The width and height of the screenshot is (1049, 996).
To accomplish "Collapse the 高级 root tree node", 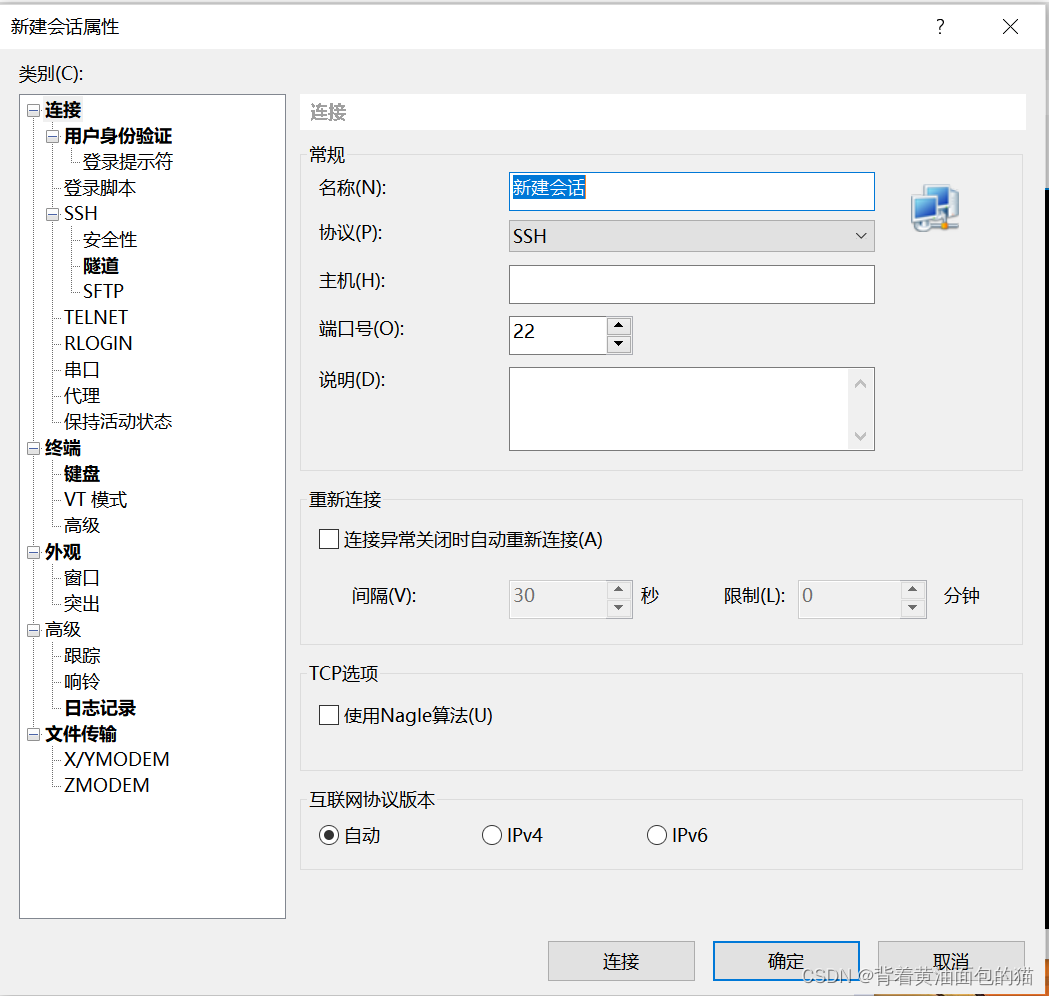I will [x=33, y=630].
